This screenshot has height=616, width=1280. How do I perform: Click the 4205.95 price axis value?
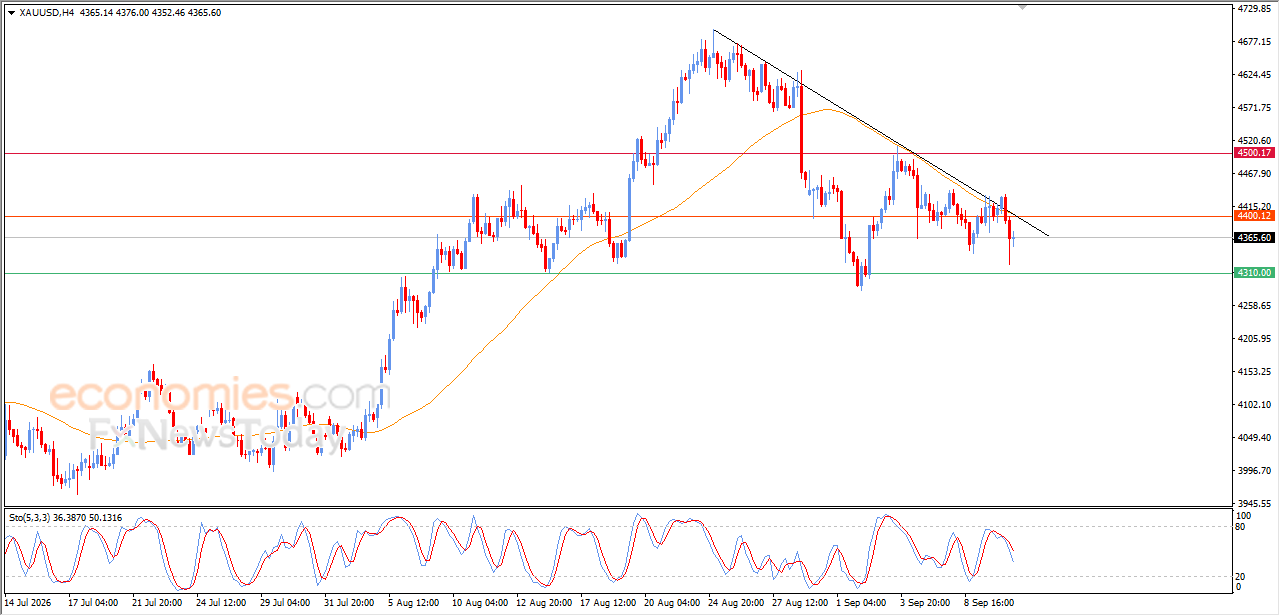1253,339
